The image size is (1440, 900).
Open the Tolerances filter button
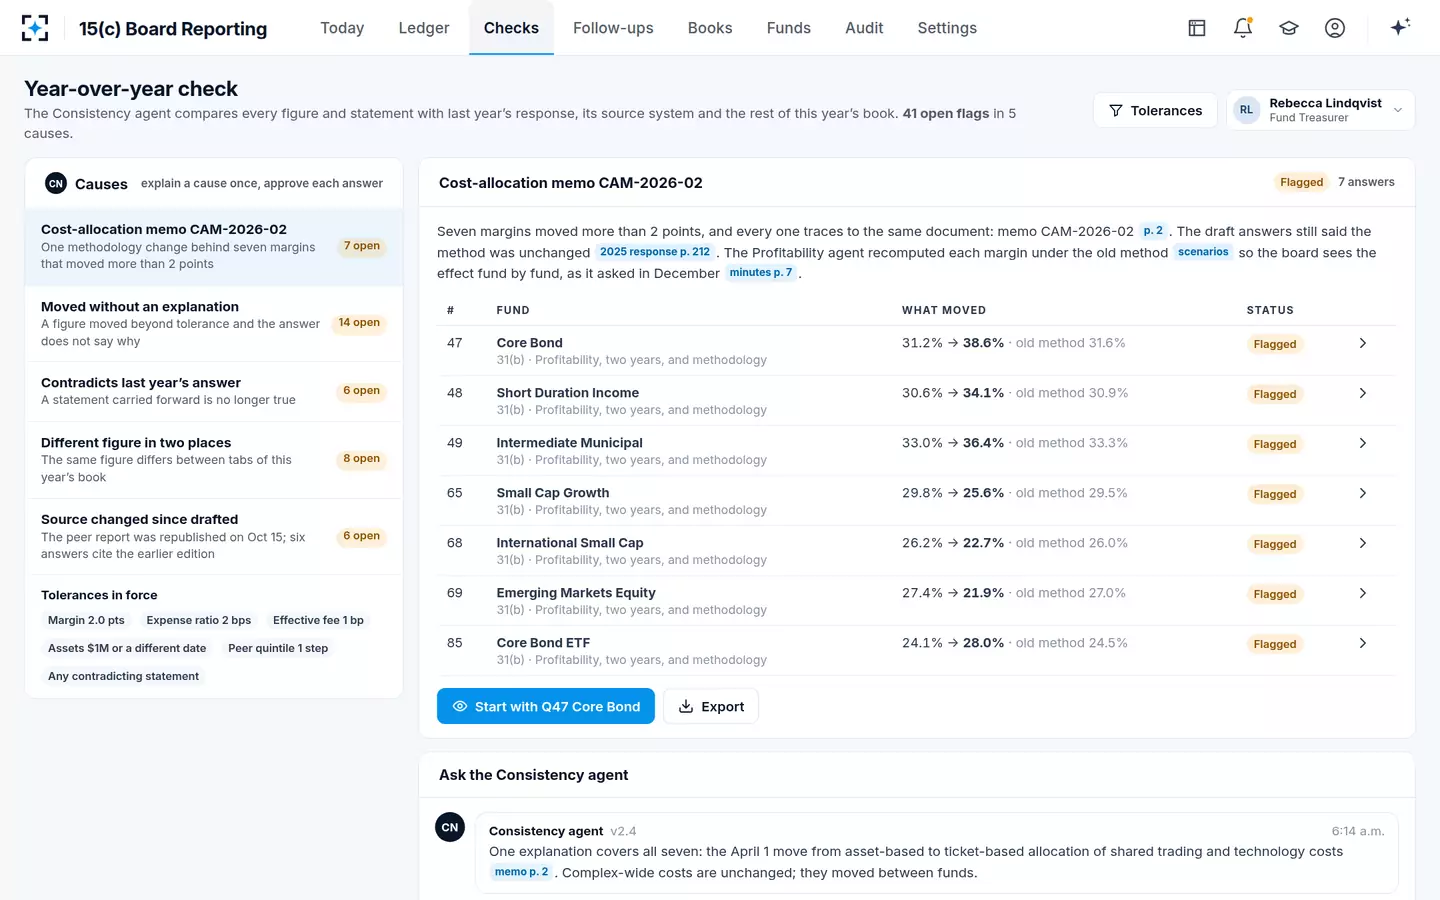tap(1155, 110)
